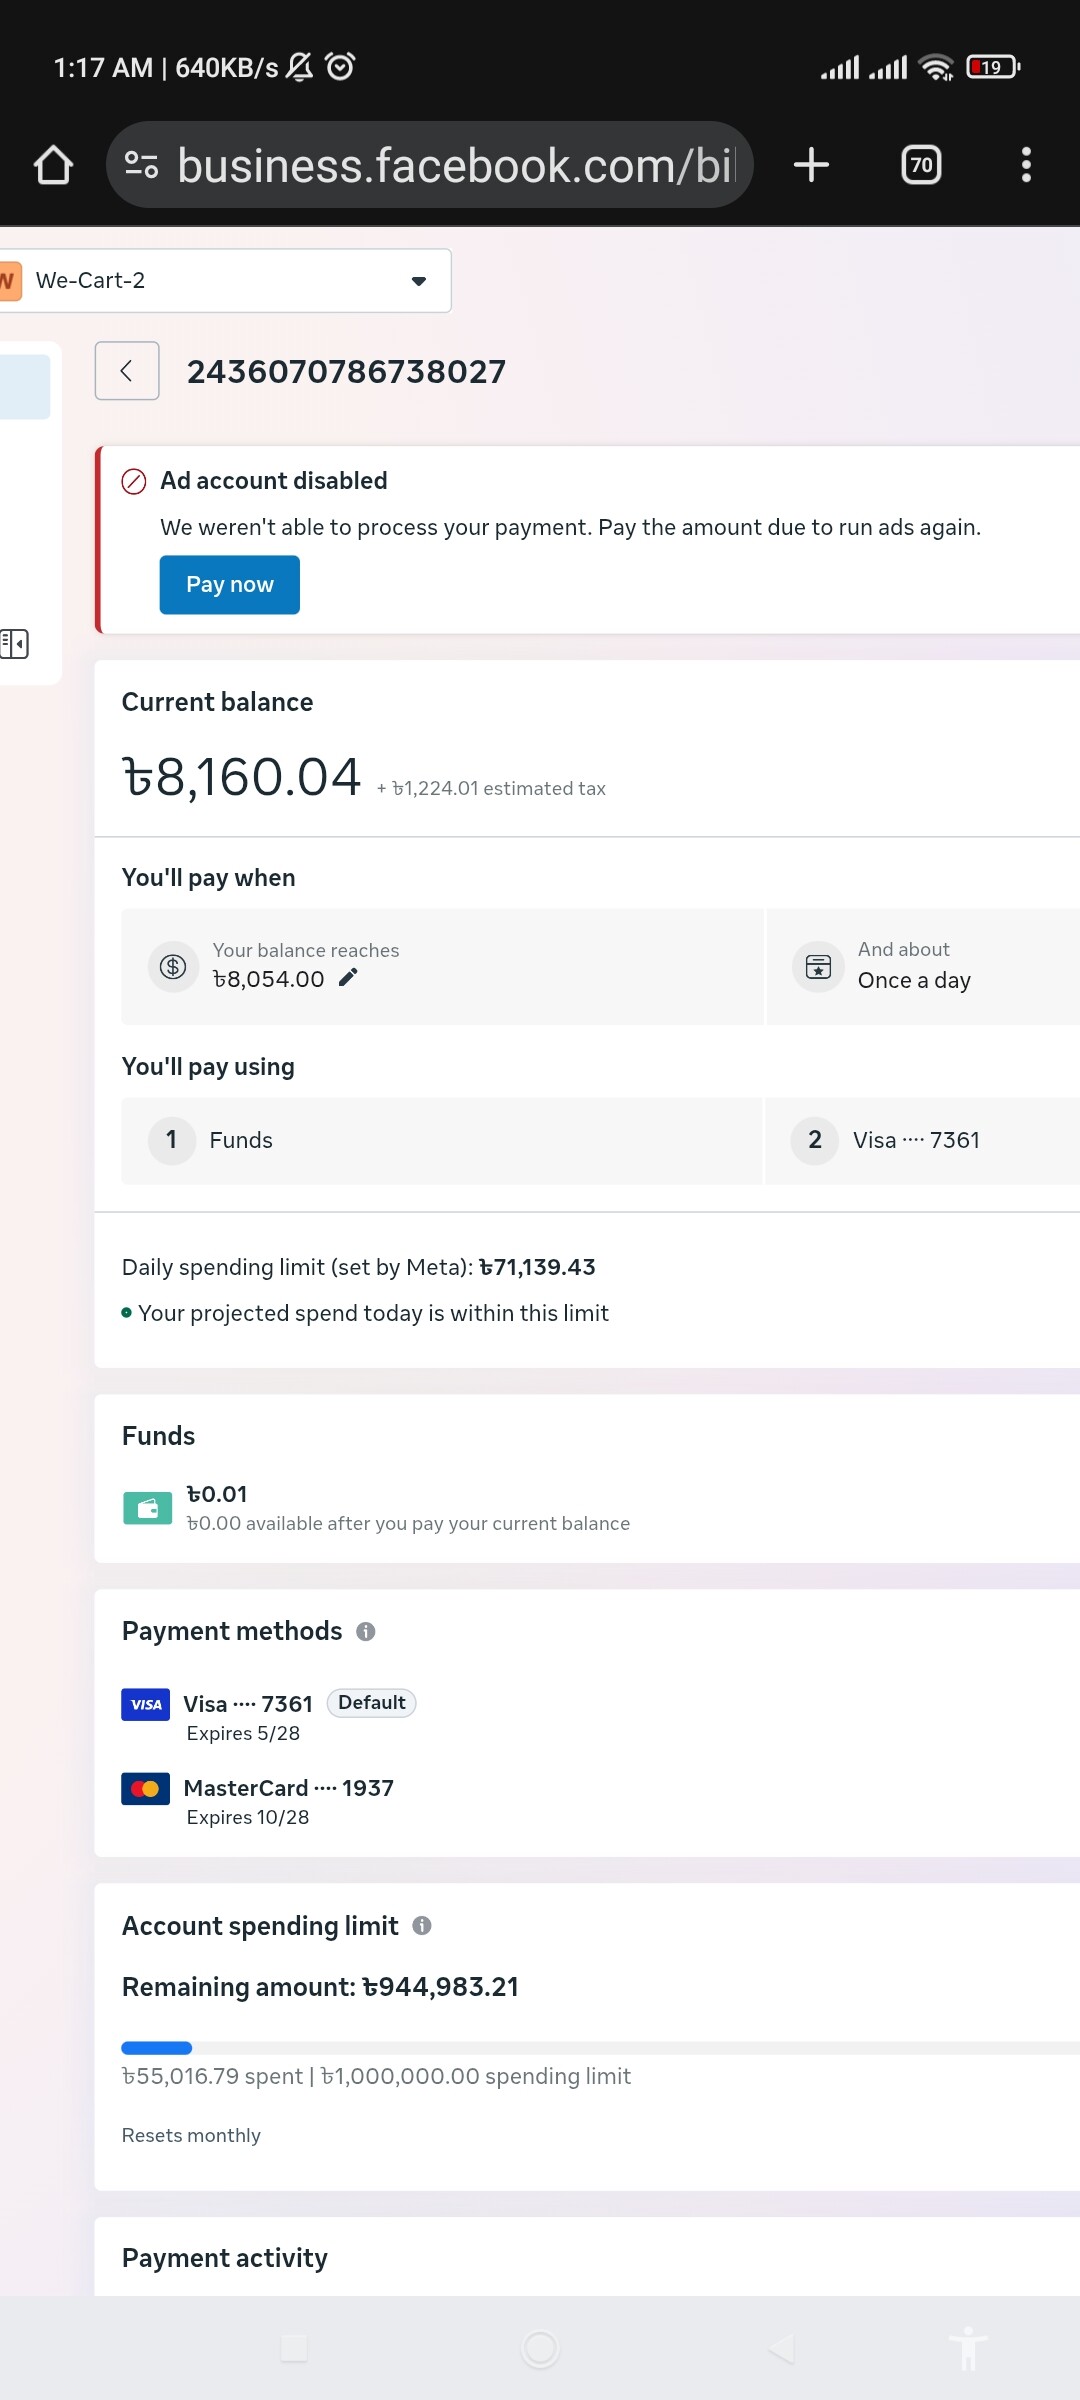The image size is (1080, 2400).
Task: Click the green Funds wallet icon
Action: tap(147, 1508)
